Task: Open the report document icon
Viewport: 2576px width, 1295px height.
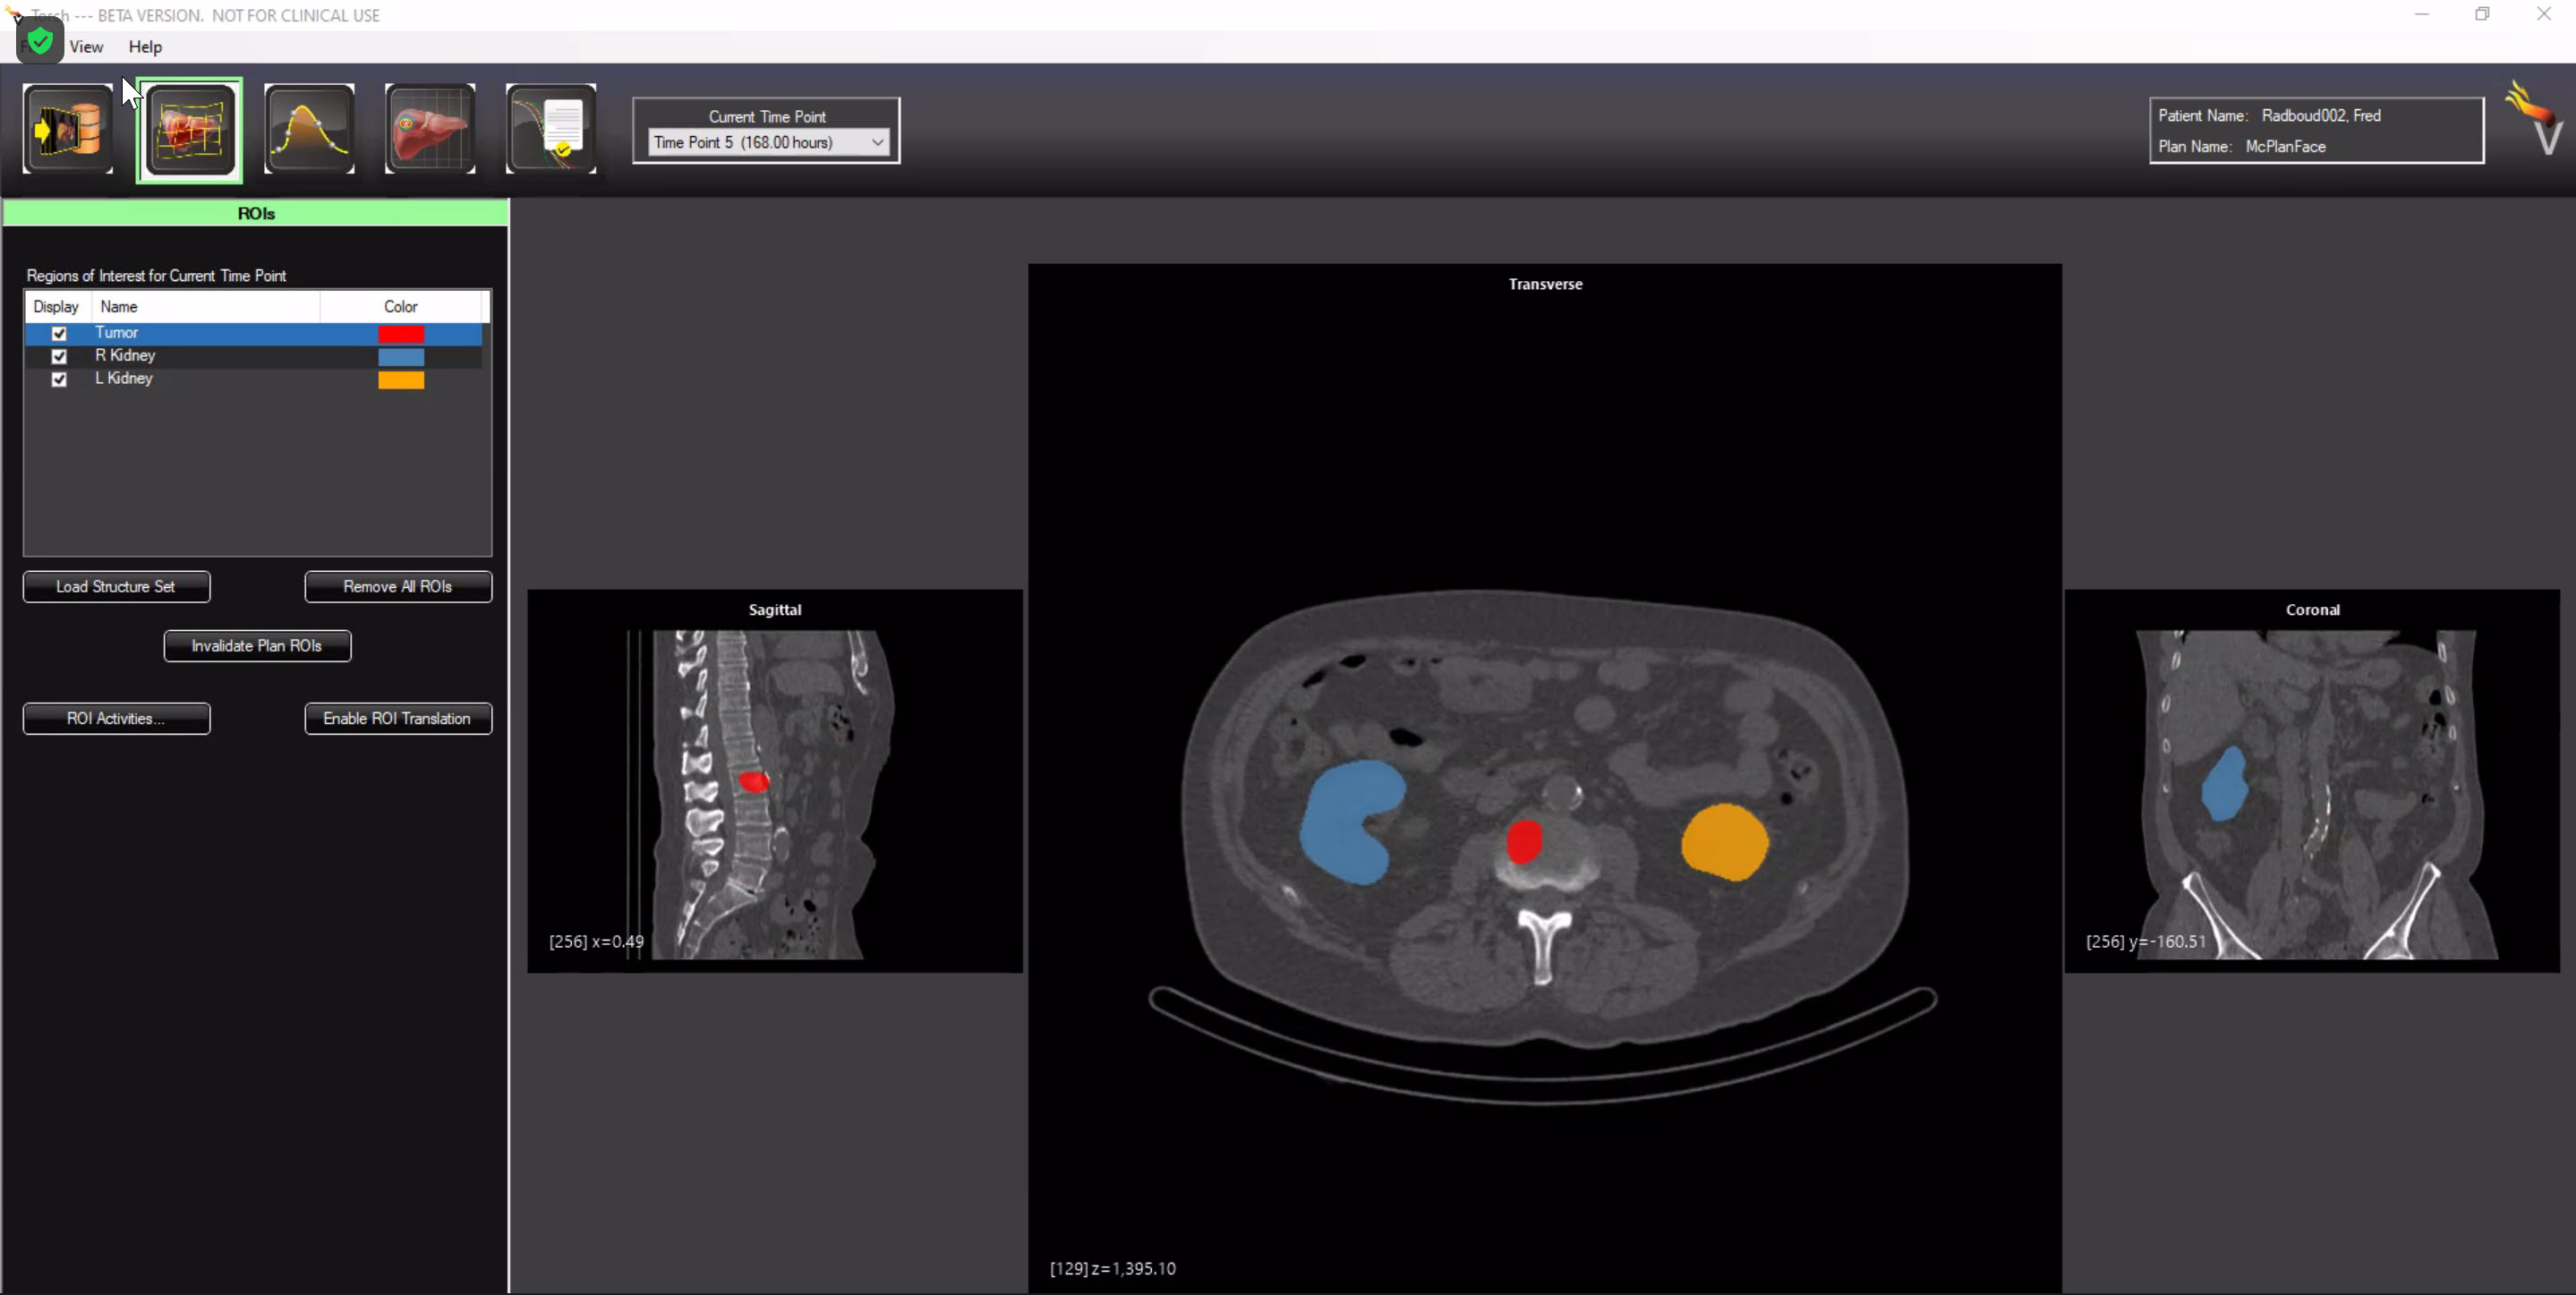Action: pyautogui.click(x=551, y=129)
